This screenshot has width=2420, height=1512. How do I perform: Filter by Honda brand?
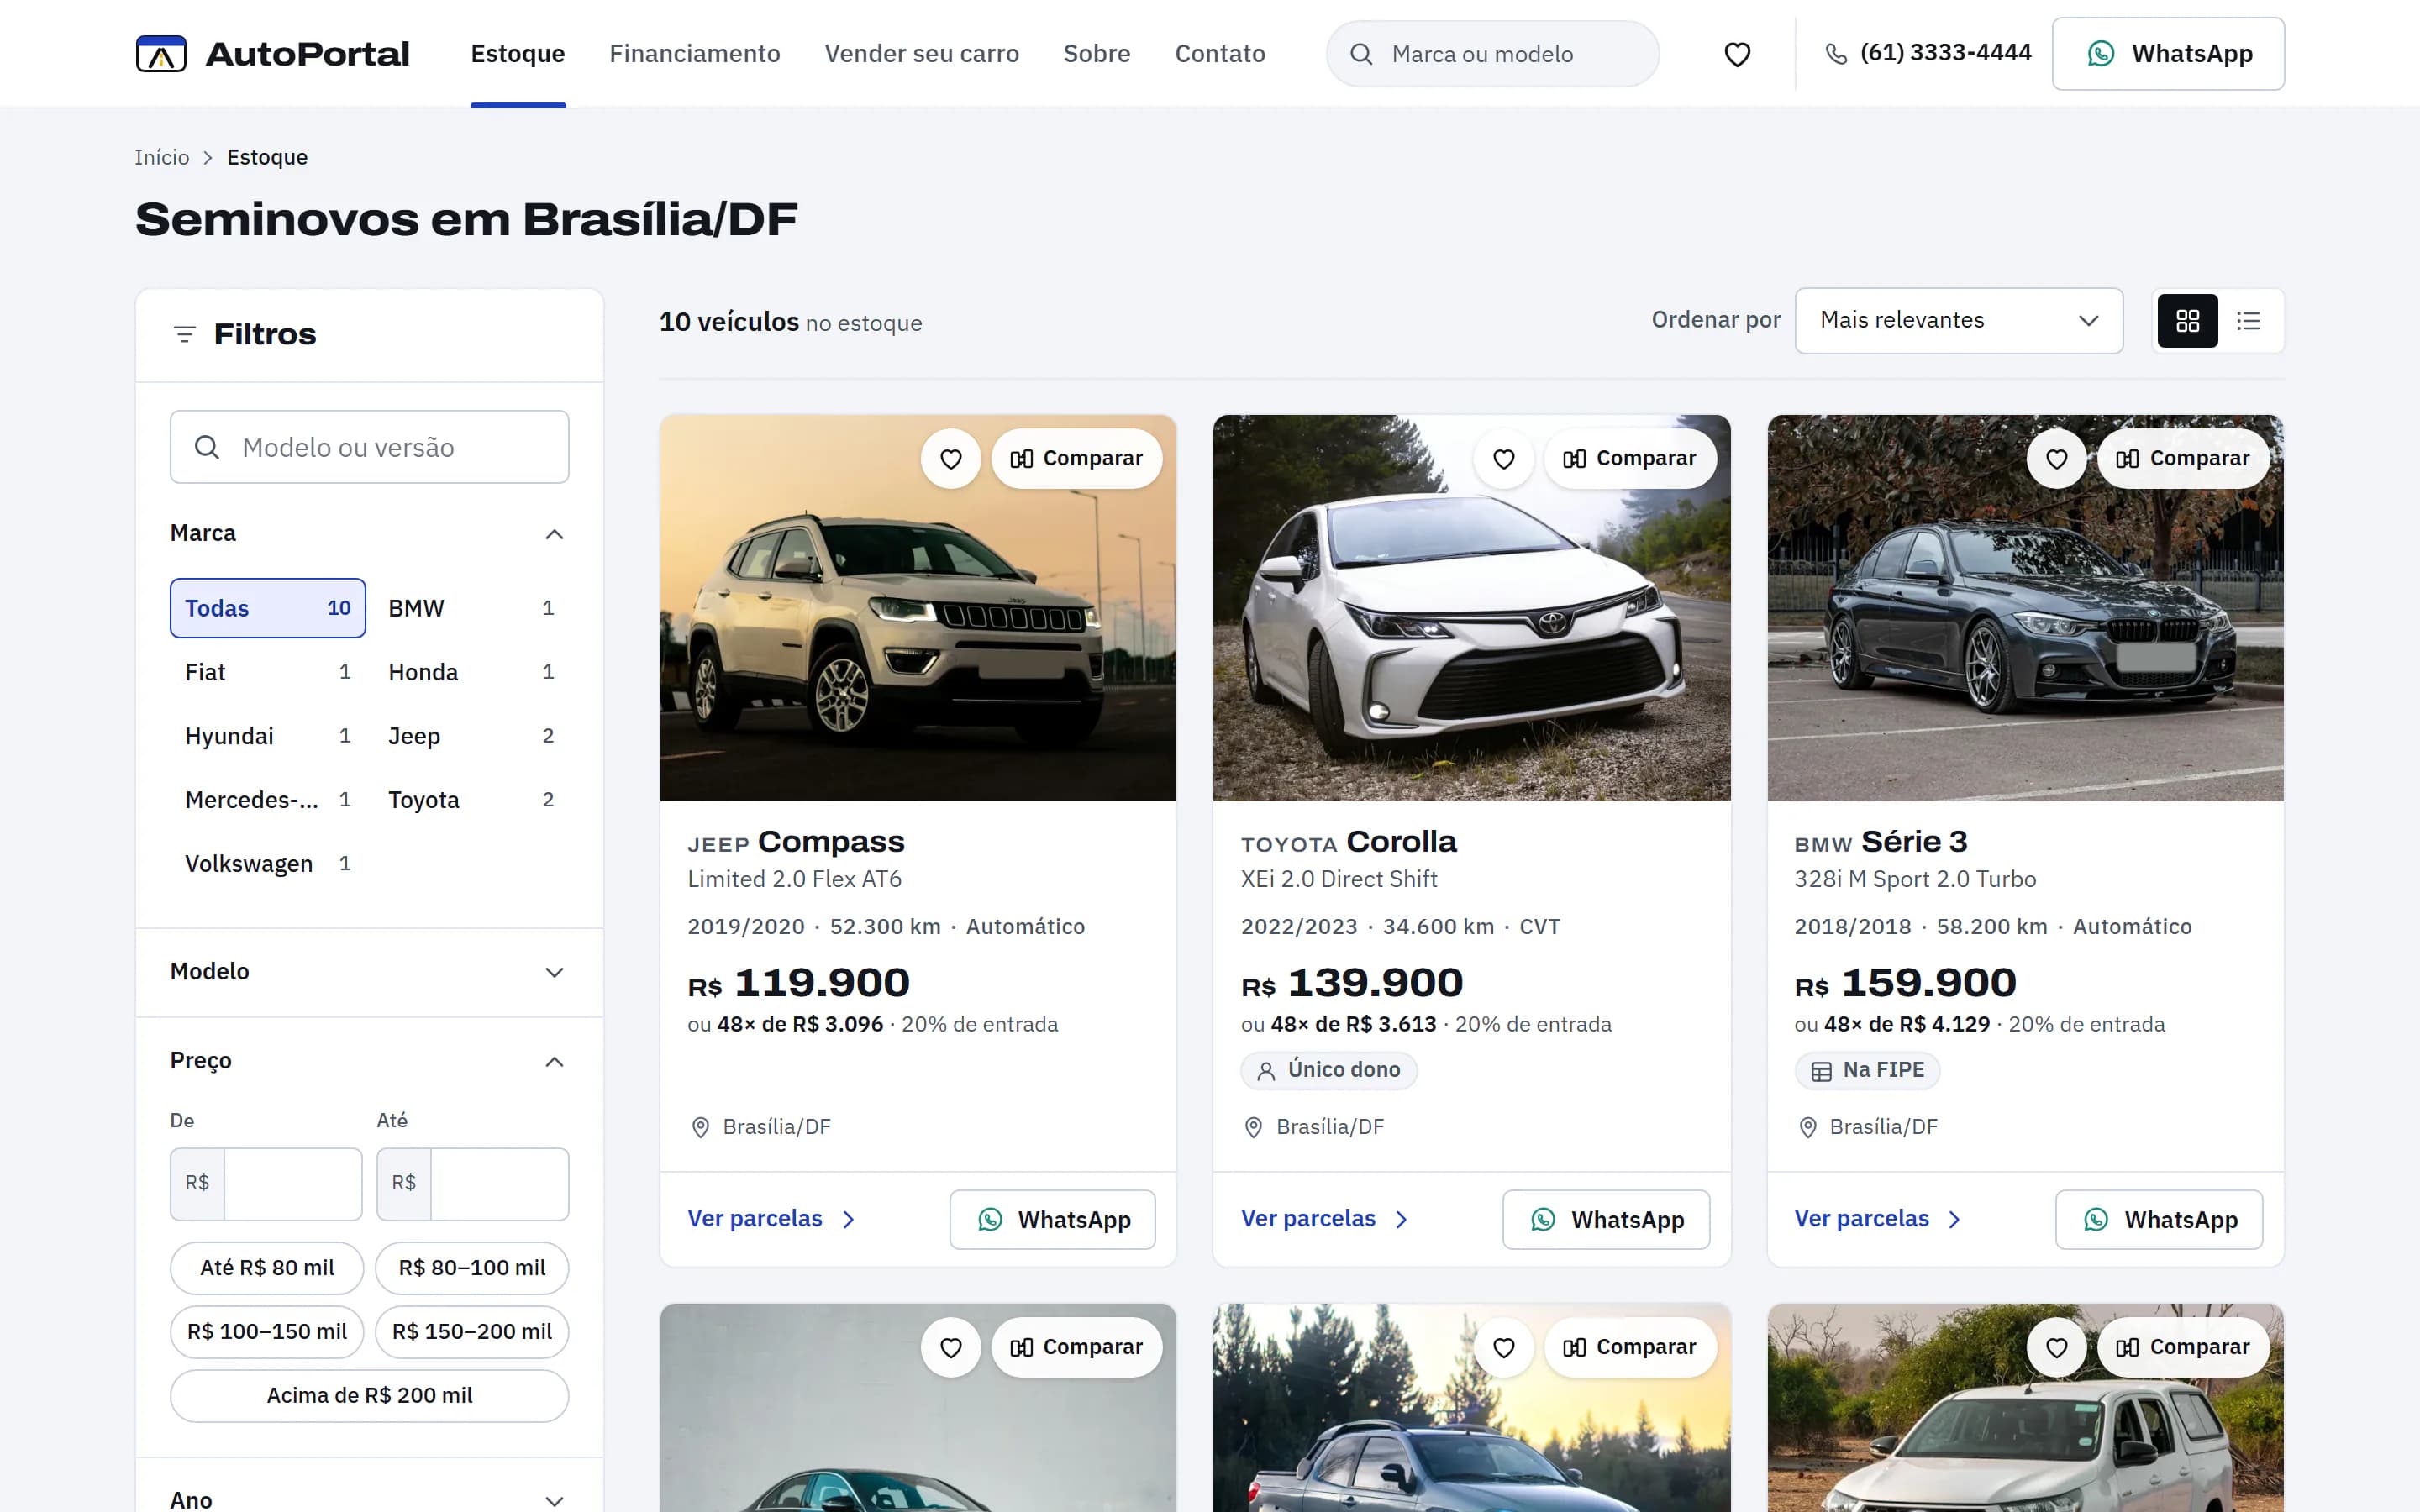click(471, 672)
